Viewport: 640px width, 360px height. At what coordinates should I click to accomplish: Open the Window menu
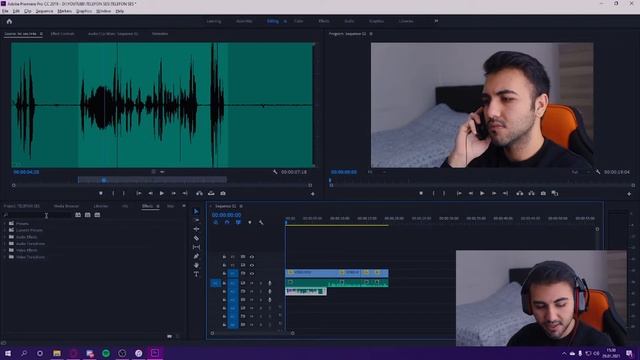click(104, 11)
